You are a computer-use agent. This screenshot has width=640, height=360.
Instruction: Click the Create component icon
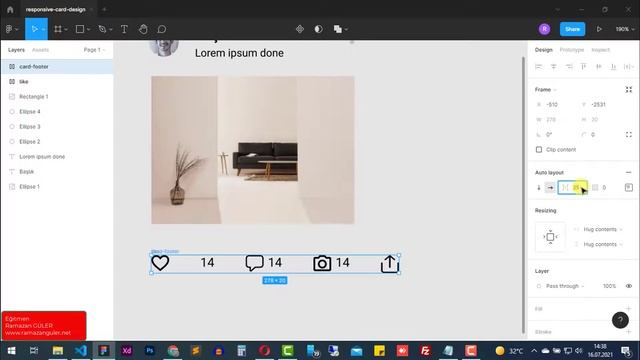click(x=300, y=29)
